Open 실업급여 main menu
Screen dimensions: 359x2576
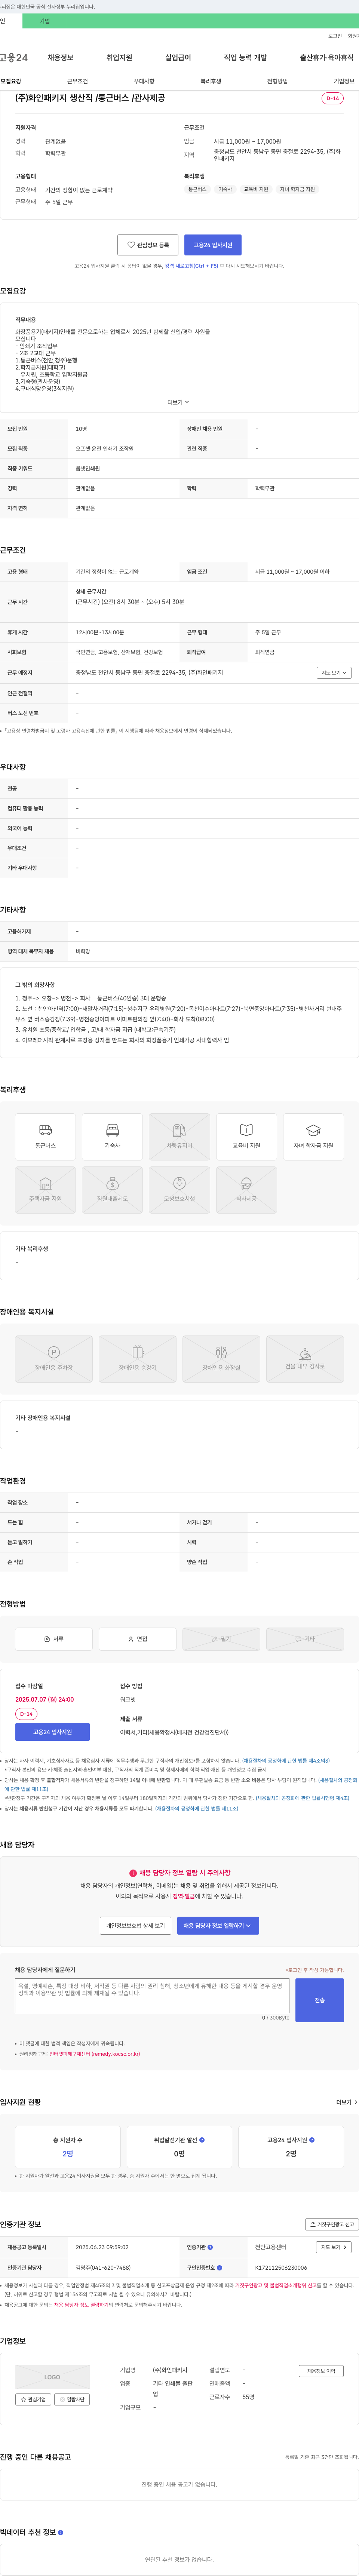point(178,58)
